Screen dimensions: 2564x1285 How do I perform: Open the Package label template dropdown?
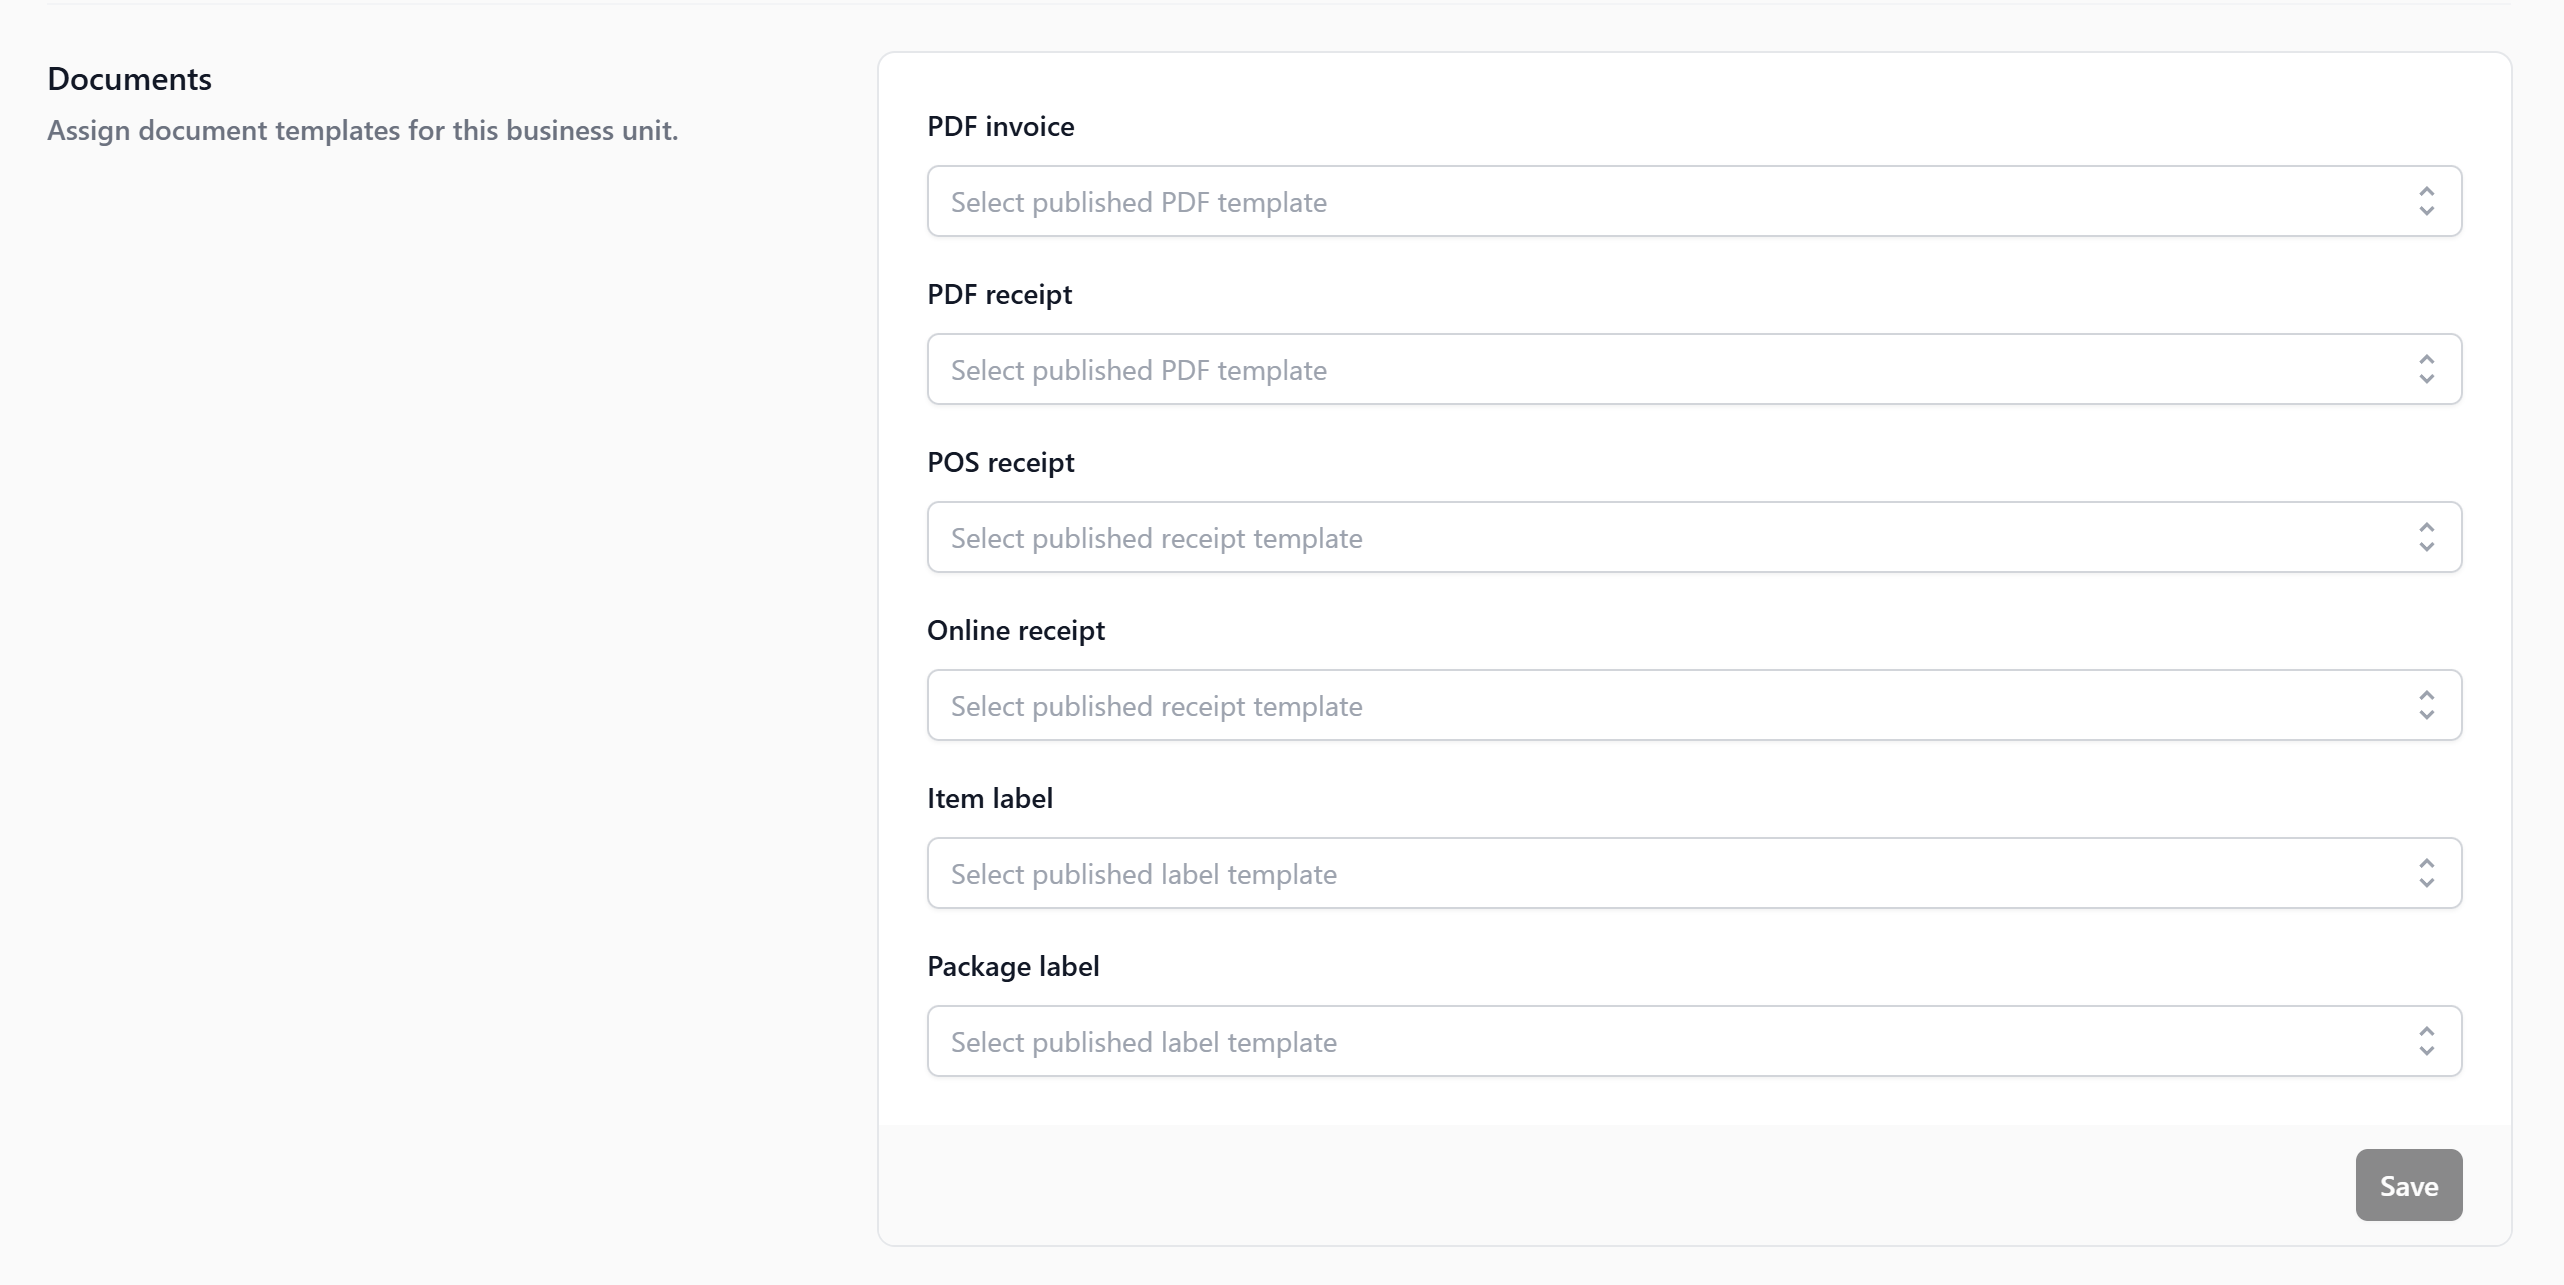pos(1693,1041)
